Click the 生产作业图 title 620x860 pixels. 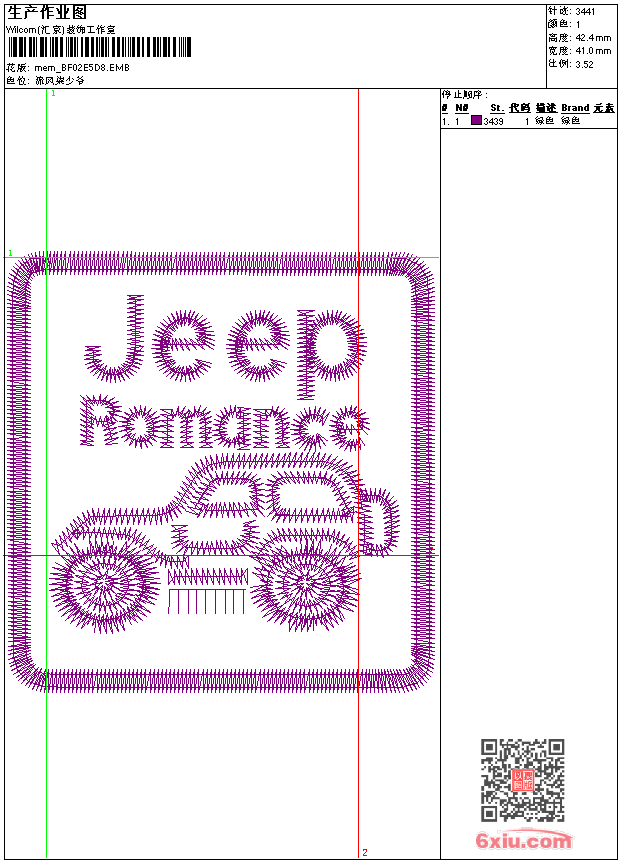(x=47, y=13)
